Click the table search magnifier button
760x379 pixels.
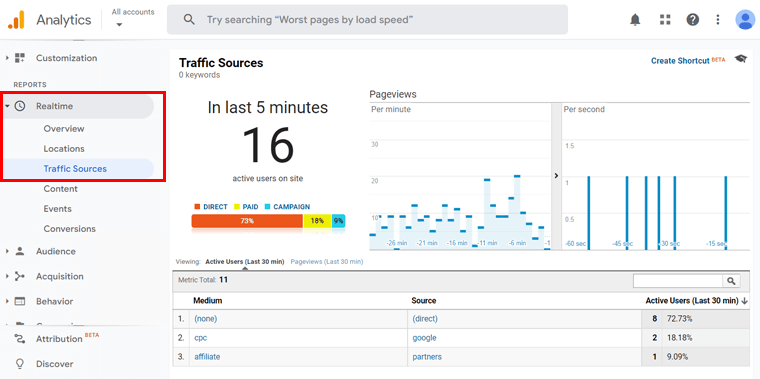731,281
